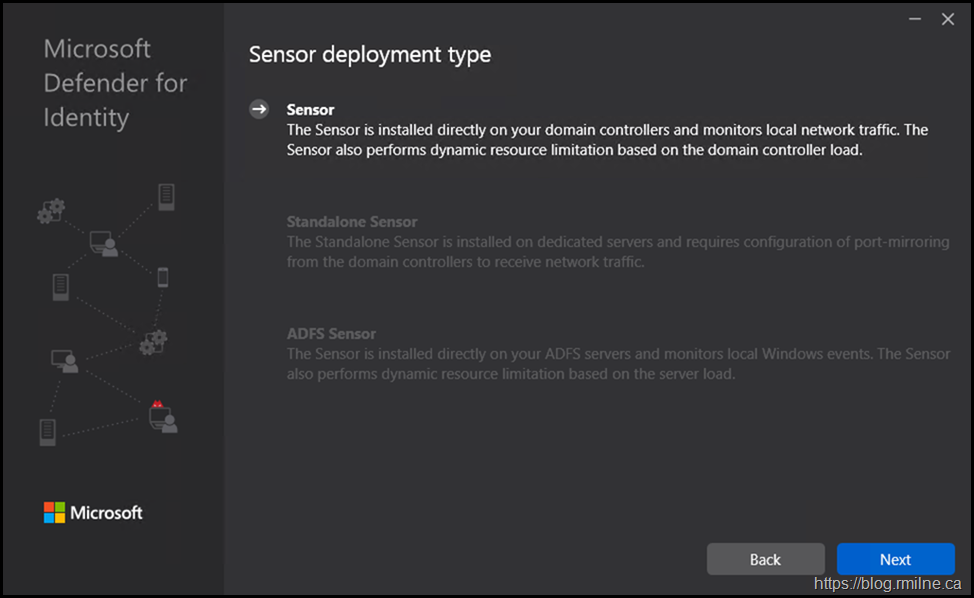Image resolution: width=974 pixels, height=598 pixels.
Task: Go back with the Back button
Action: pos(765,559)
